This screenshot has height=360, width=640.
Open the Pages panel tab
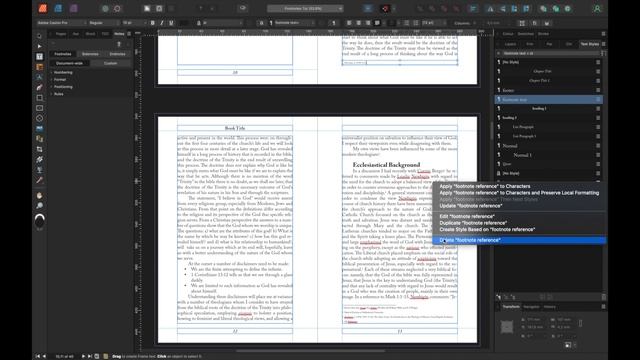[x=61, y=34]
